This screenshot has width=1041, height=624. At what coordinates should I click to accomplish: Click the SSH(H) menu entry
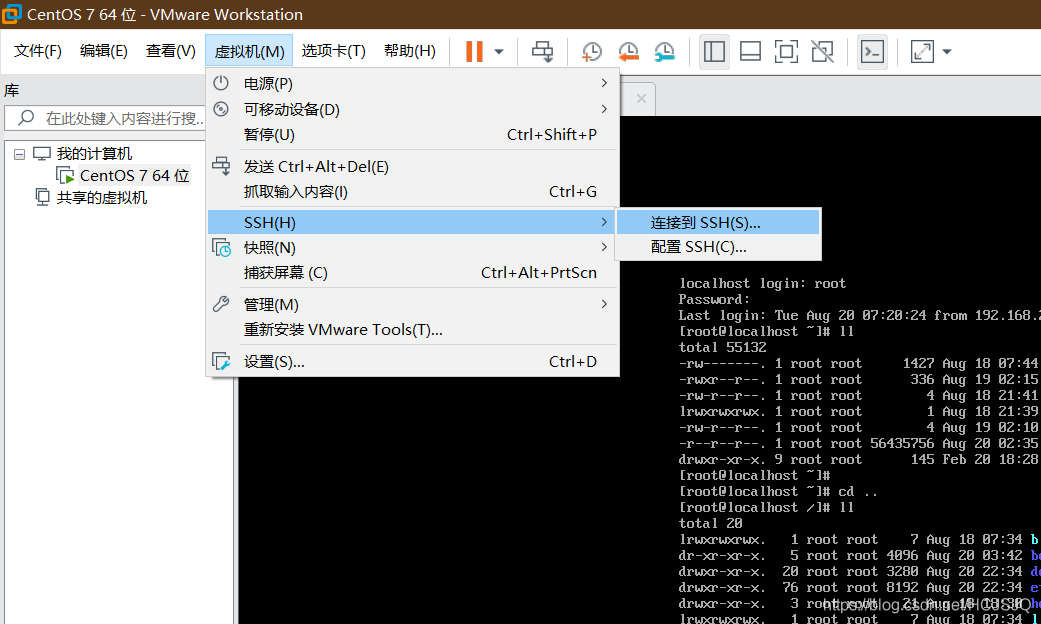pyautogui.click(x=412, y=222)
